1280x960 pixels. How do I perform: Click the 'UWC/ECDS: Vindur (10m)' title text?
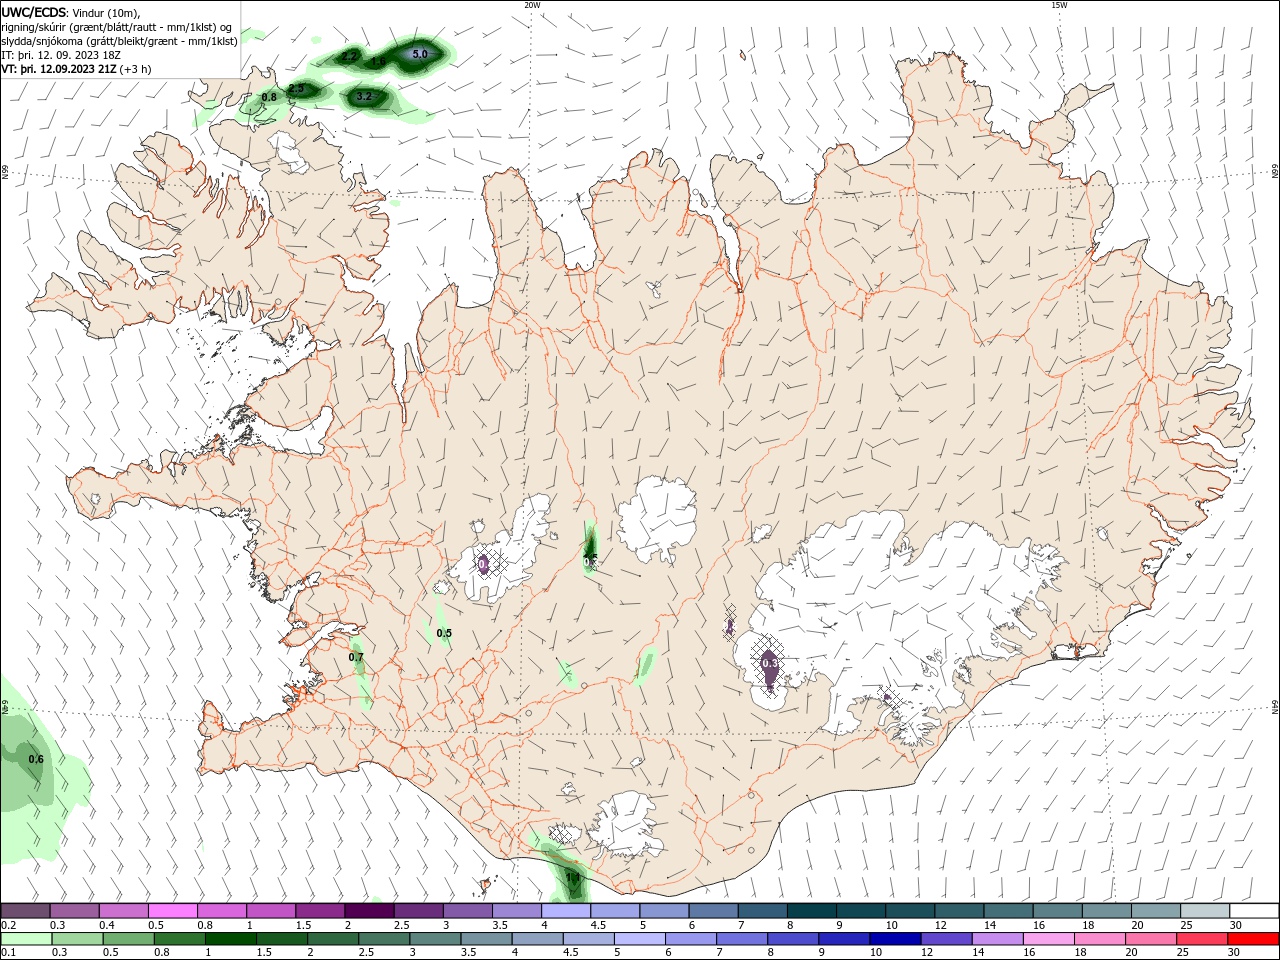tap(71, 12)
